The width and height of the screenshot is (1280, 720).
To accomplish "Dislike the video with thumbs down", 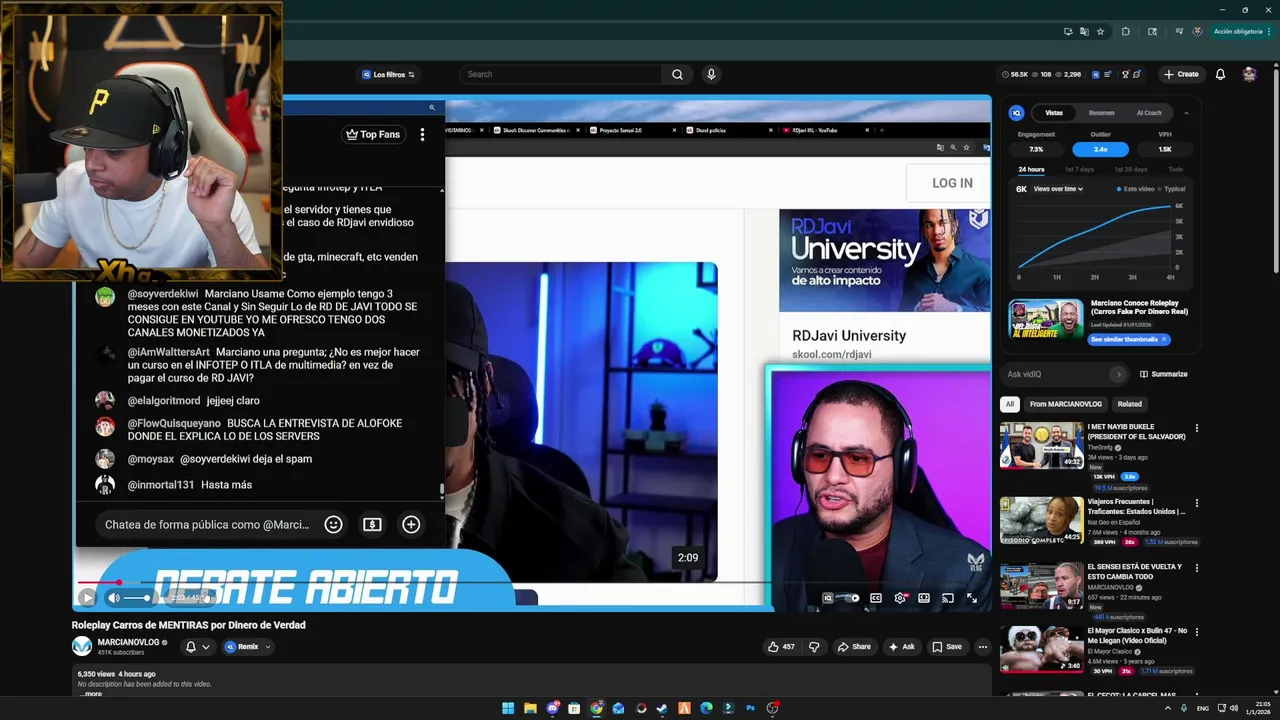I will pos(814,647).
